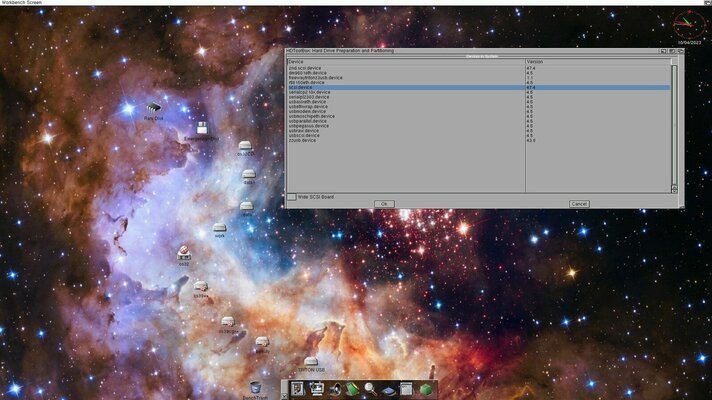This screenshot has width=712, height=400.
Task: Click the green book icon in dock
Action: click(x=352, y=389)
